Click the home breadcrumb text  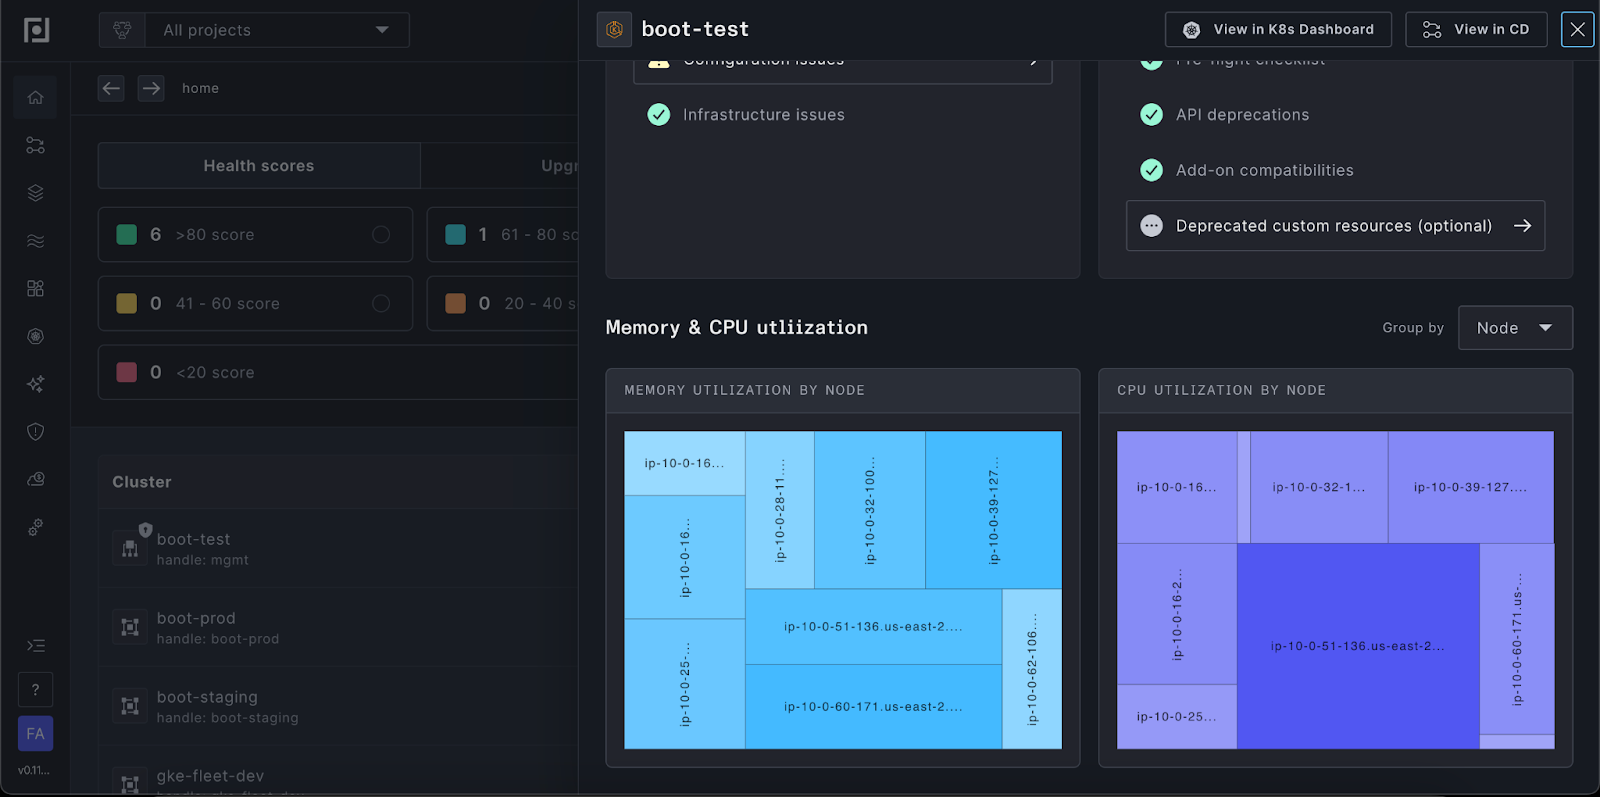pos(200,88)
